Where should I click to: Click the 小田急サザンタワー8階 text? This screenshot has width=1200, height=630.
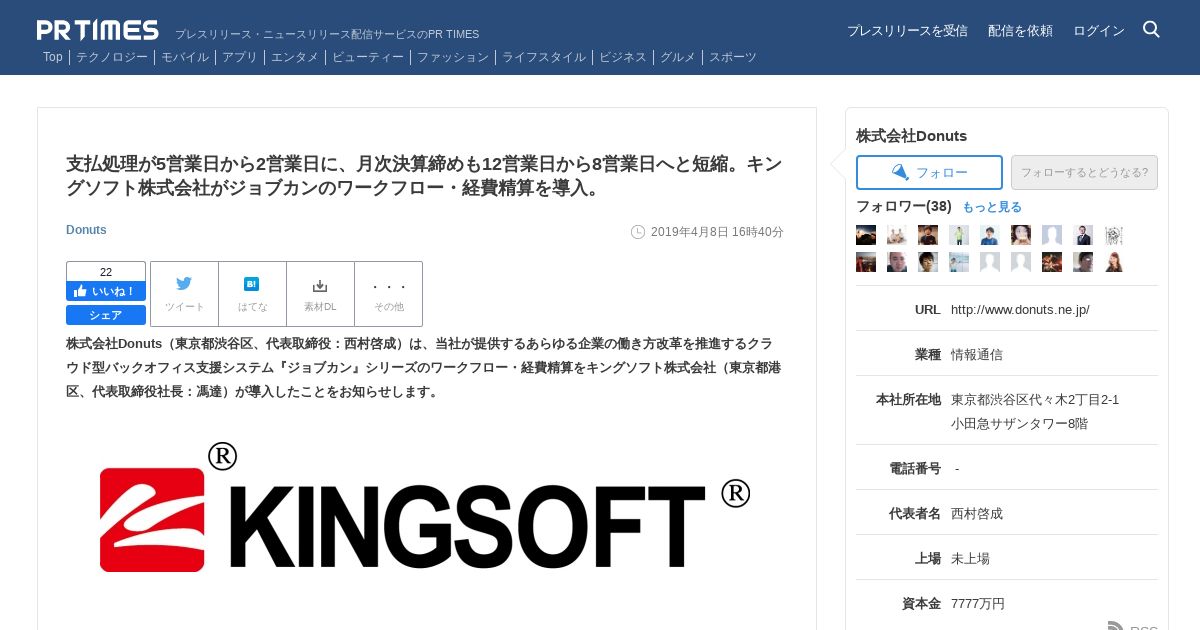(x=1019, y=424)
